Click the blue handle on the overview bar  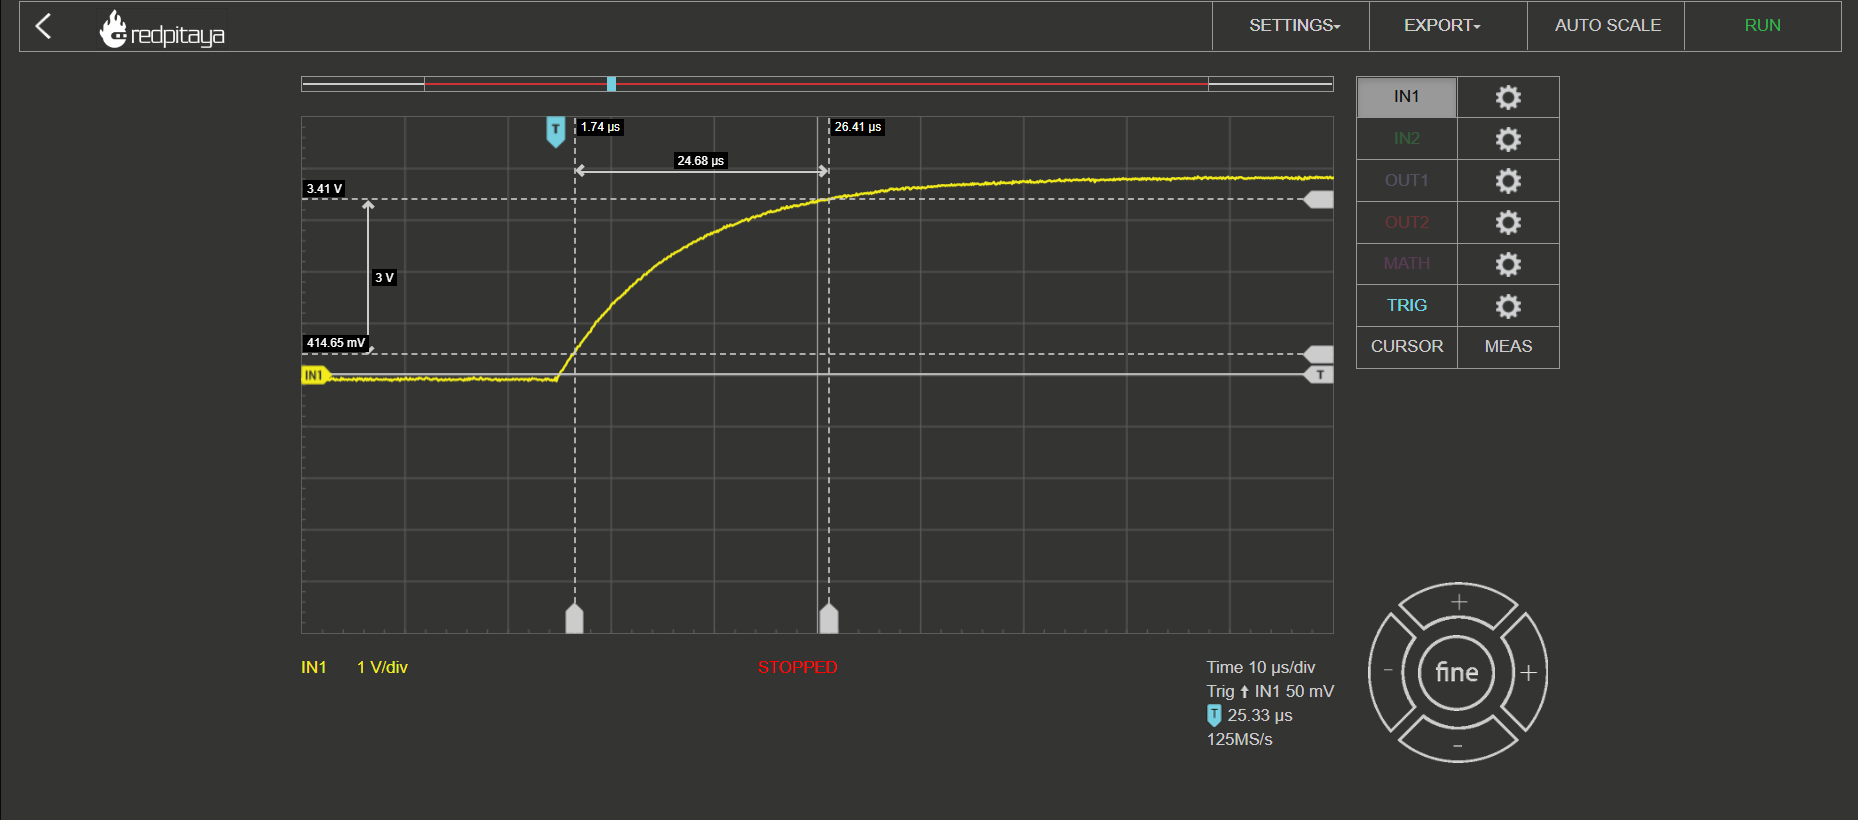pos(611,84)
